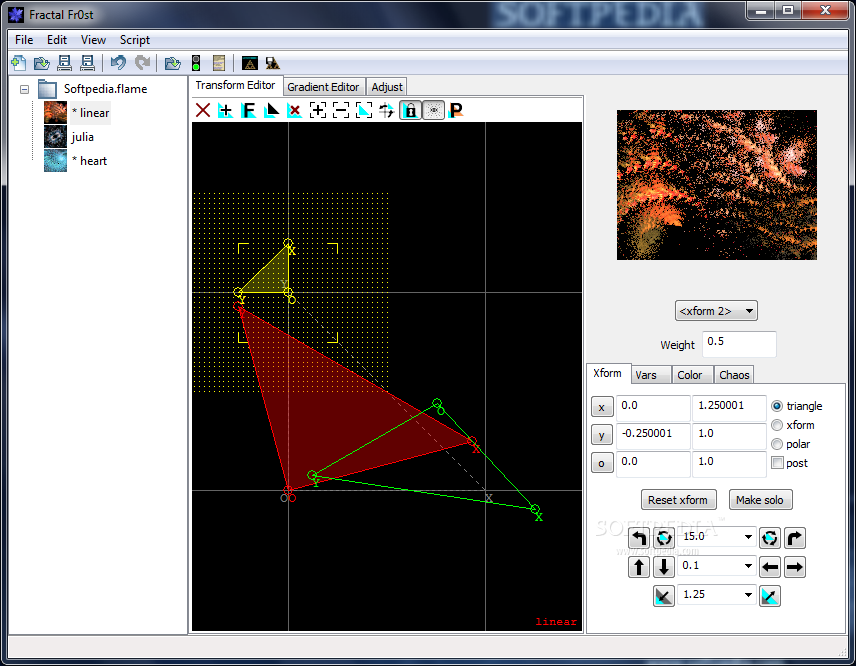The image size is (856, 666).
Task: Click the fit-to-view dashed box triangle icon
Action: (364, 110)
